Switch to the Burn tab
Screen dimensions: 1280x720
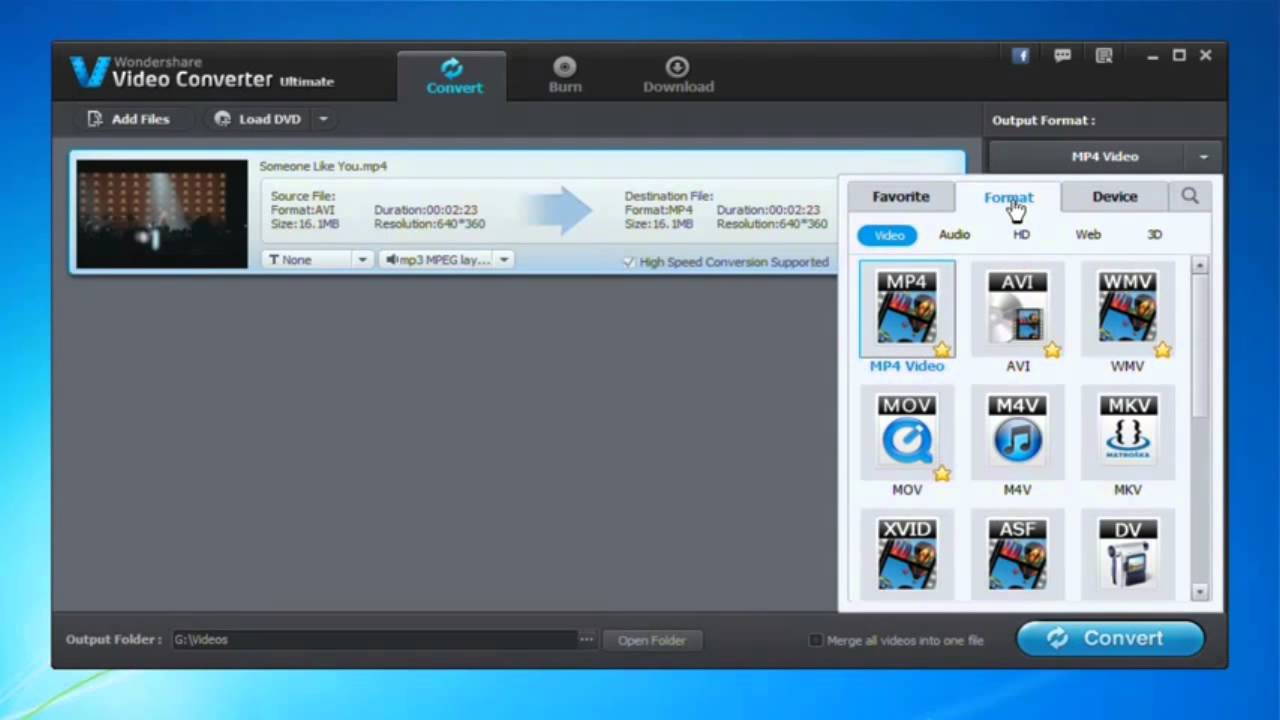coord(565,75)
